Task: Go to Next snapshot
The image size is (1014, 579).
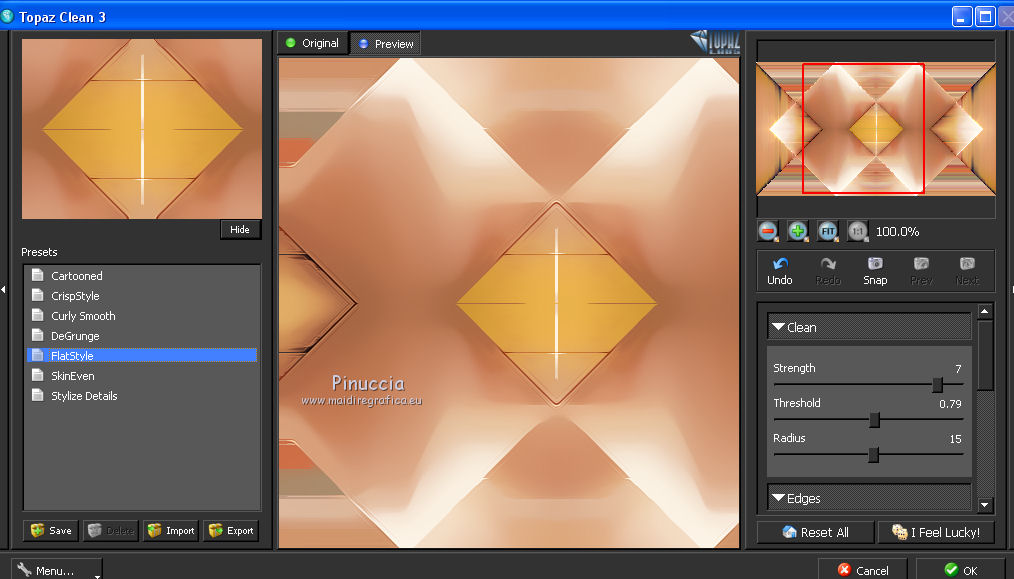Action: (x=967, y=271)
